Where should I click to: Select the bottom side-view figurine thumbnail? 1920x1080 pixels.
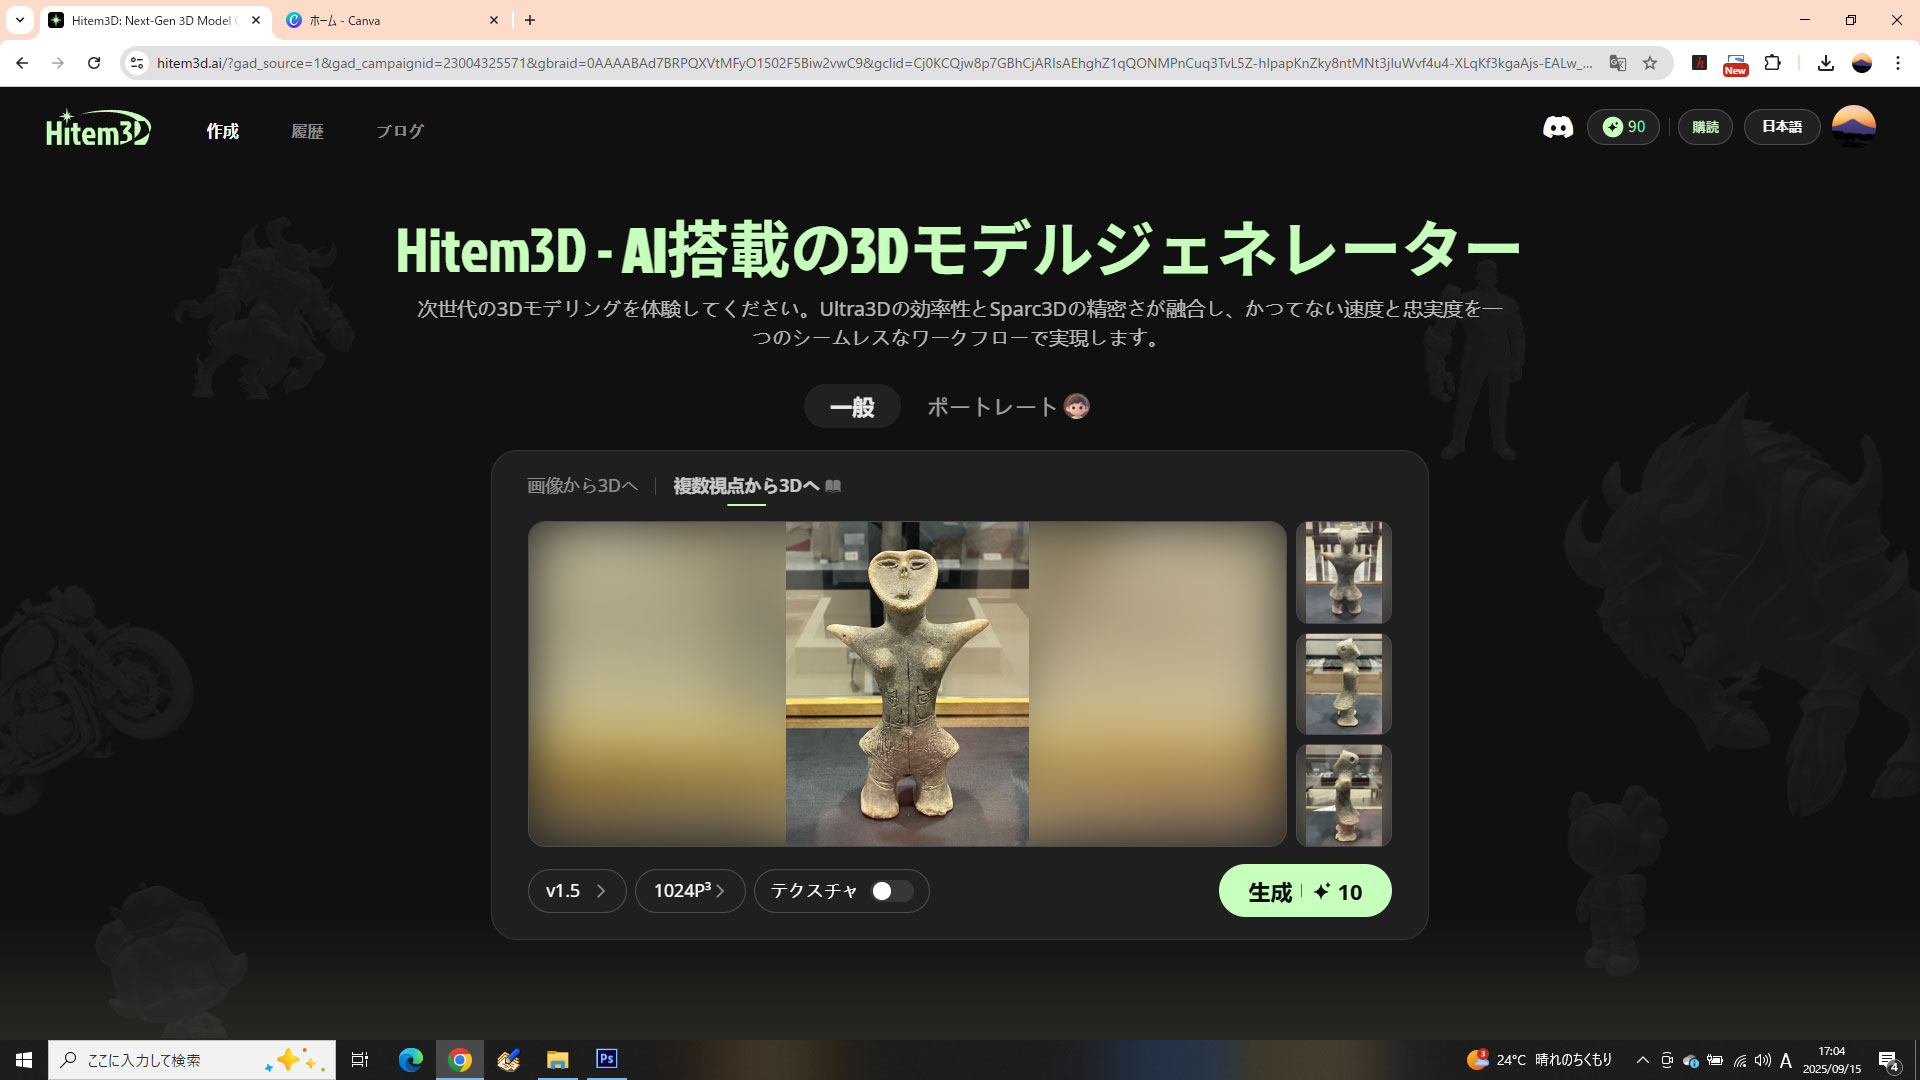(1343, 795)
